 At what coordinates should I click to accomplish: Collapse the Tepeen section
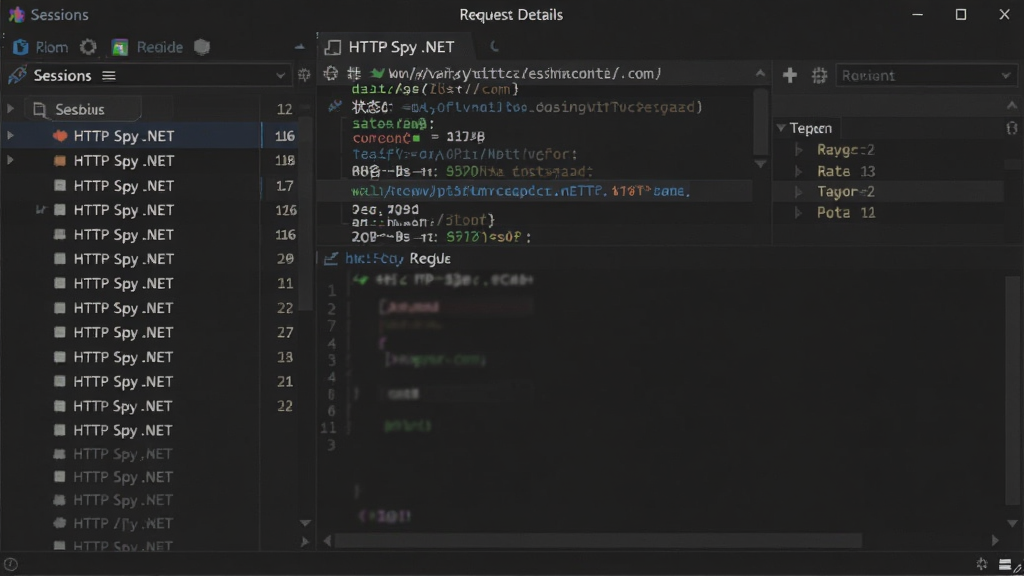(x=781, y=128)
